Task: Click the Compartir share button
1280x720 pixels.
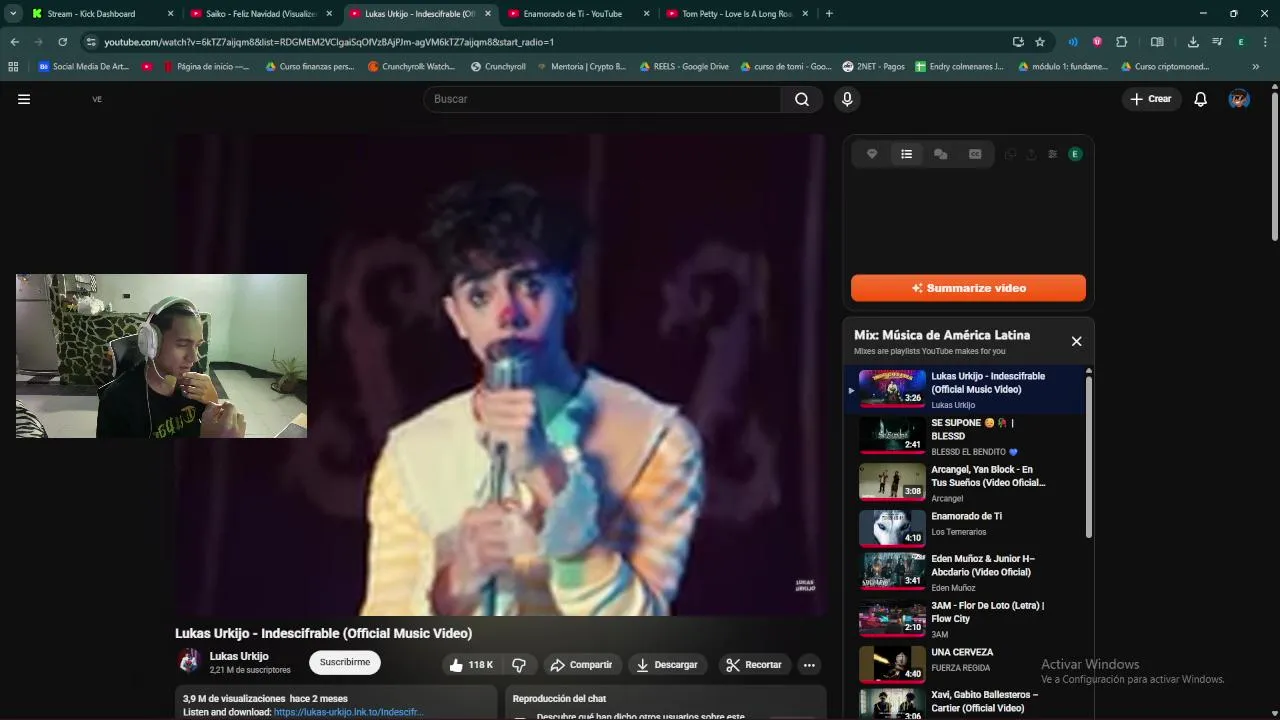Action: [x=581, y=665]
